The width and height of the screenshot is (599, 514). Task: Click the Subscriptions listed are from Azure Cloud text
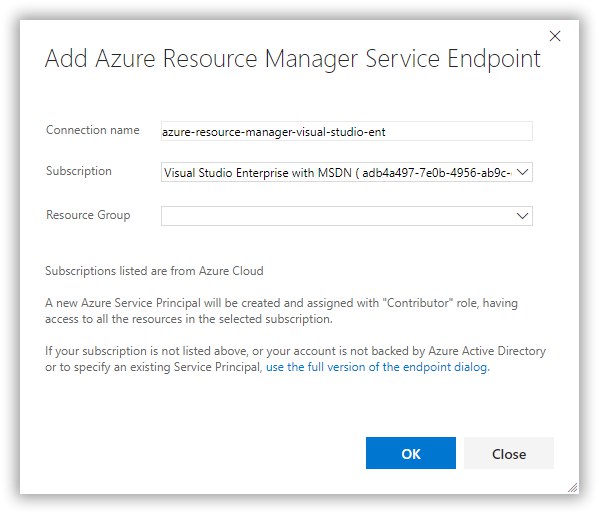[x=154, y=271]
